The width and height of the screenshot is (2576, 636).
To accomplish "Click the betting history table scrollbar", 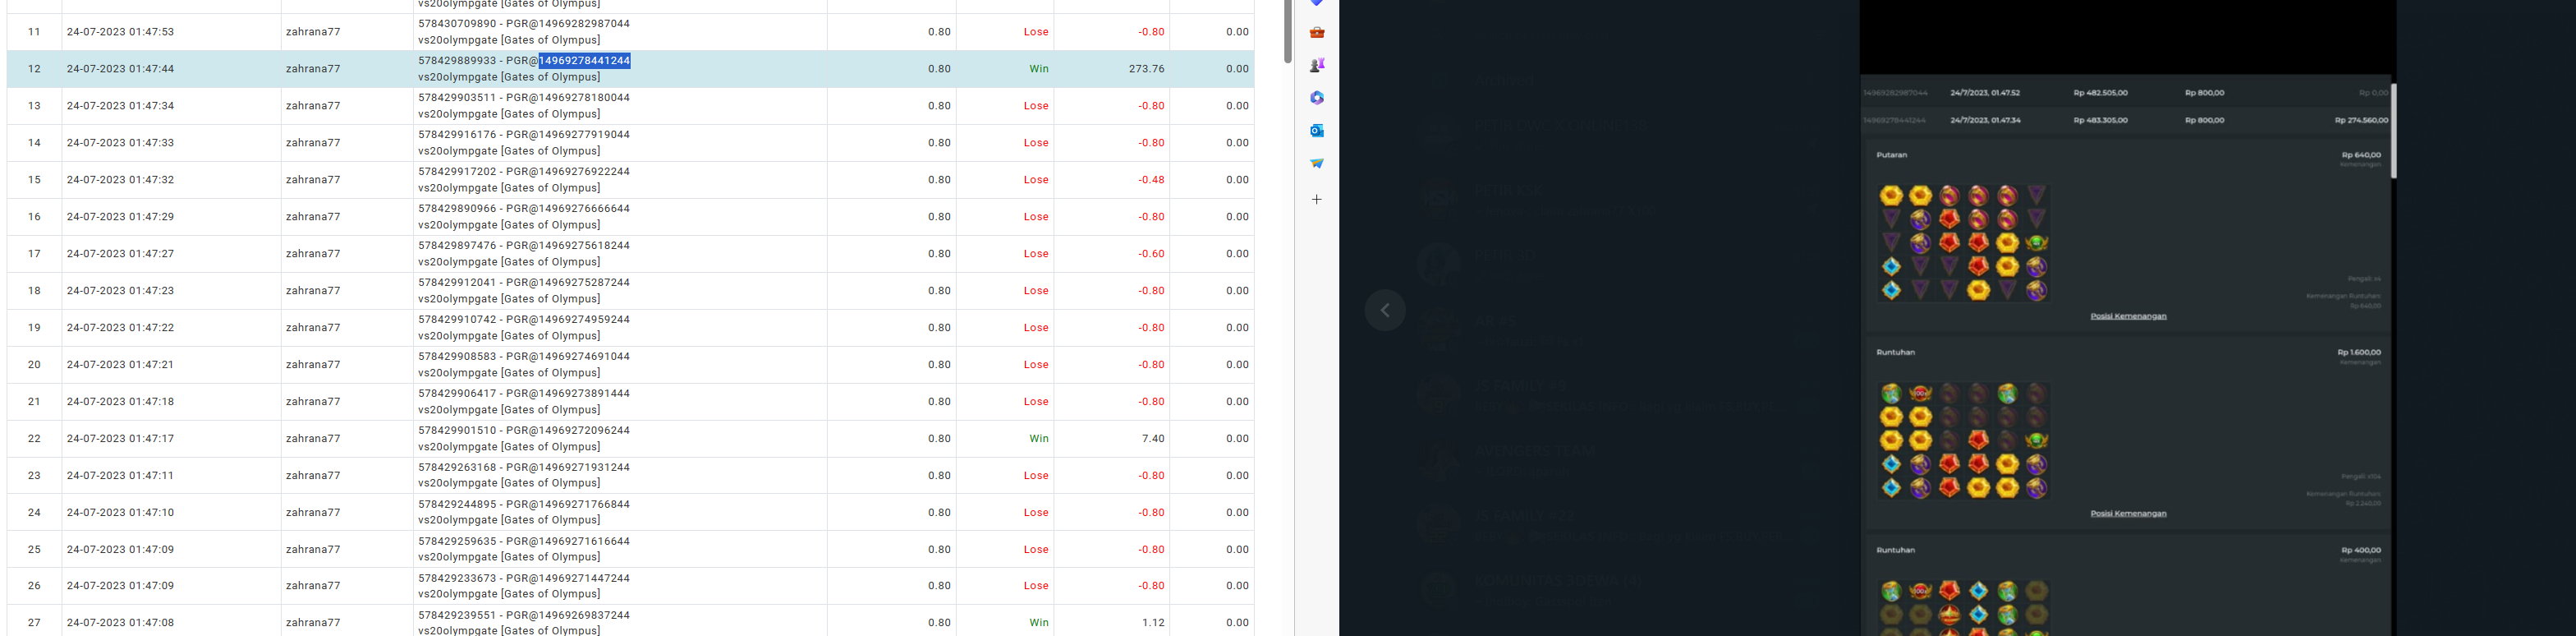I will tap(1288, 30).
